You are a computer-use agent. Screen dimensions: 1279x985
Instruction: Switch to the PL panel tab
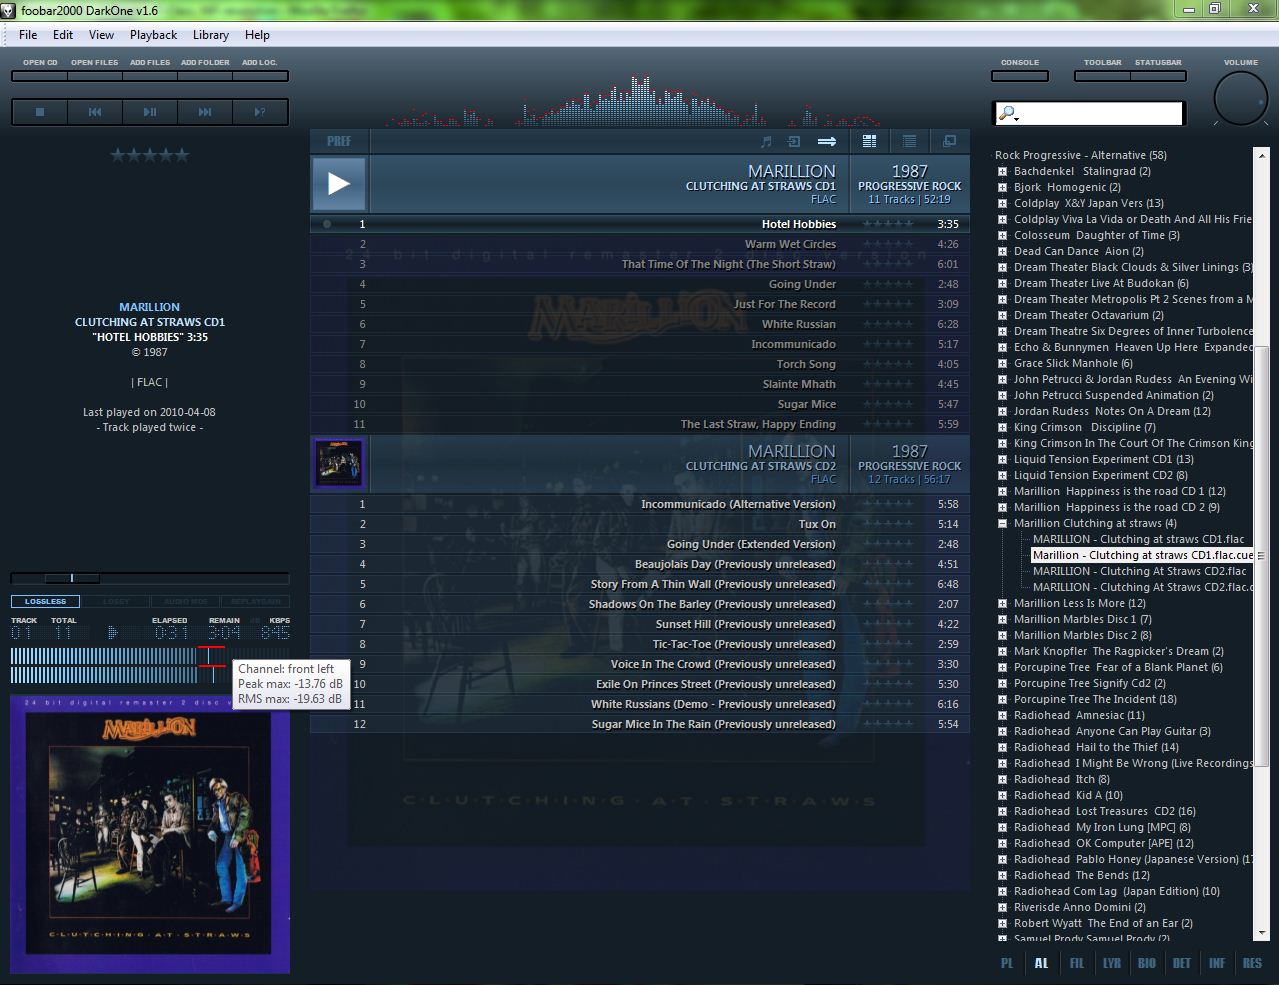click(x=1007, y=963)
